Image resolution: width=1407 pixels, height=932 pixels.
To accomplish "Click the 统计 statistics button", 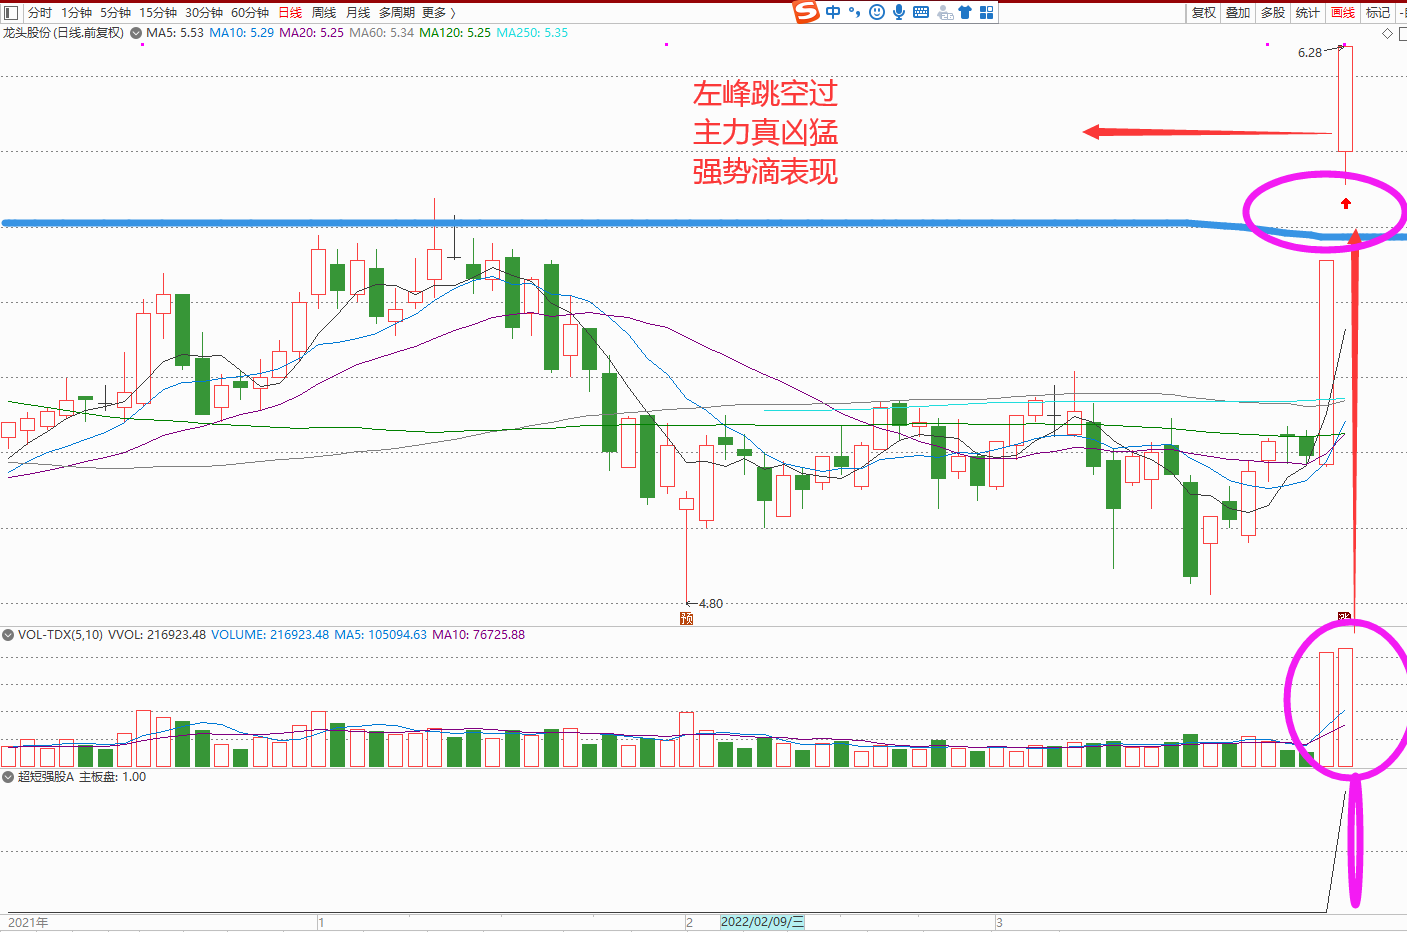I will (x=1308, y=12).
